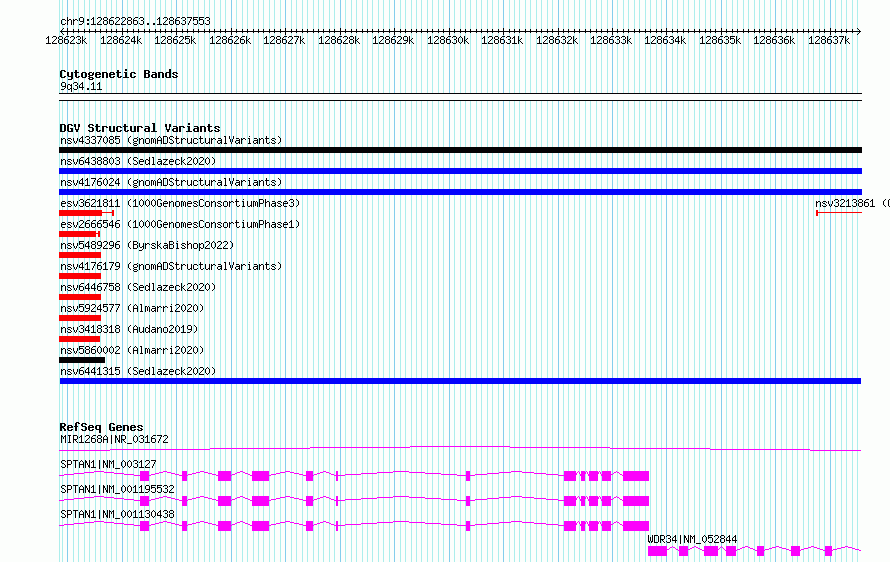
Task: Click the black bar under nsv5860002
Action: click(82, 360)
